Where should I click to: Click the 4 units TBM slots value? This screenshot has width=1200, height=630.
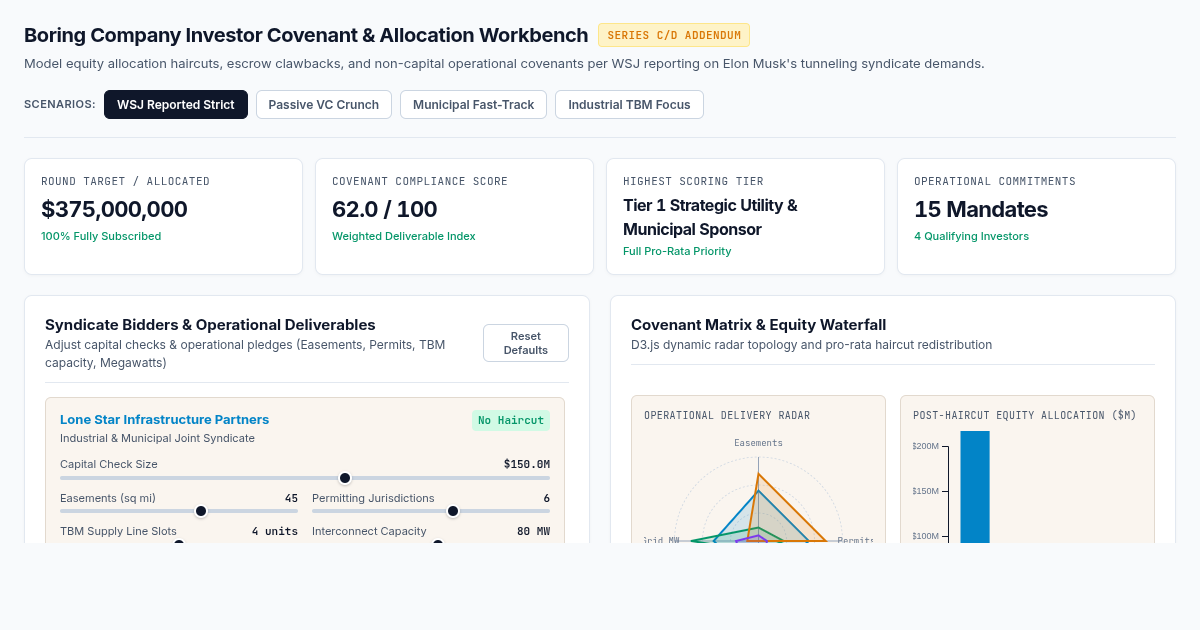[275, 531]
